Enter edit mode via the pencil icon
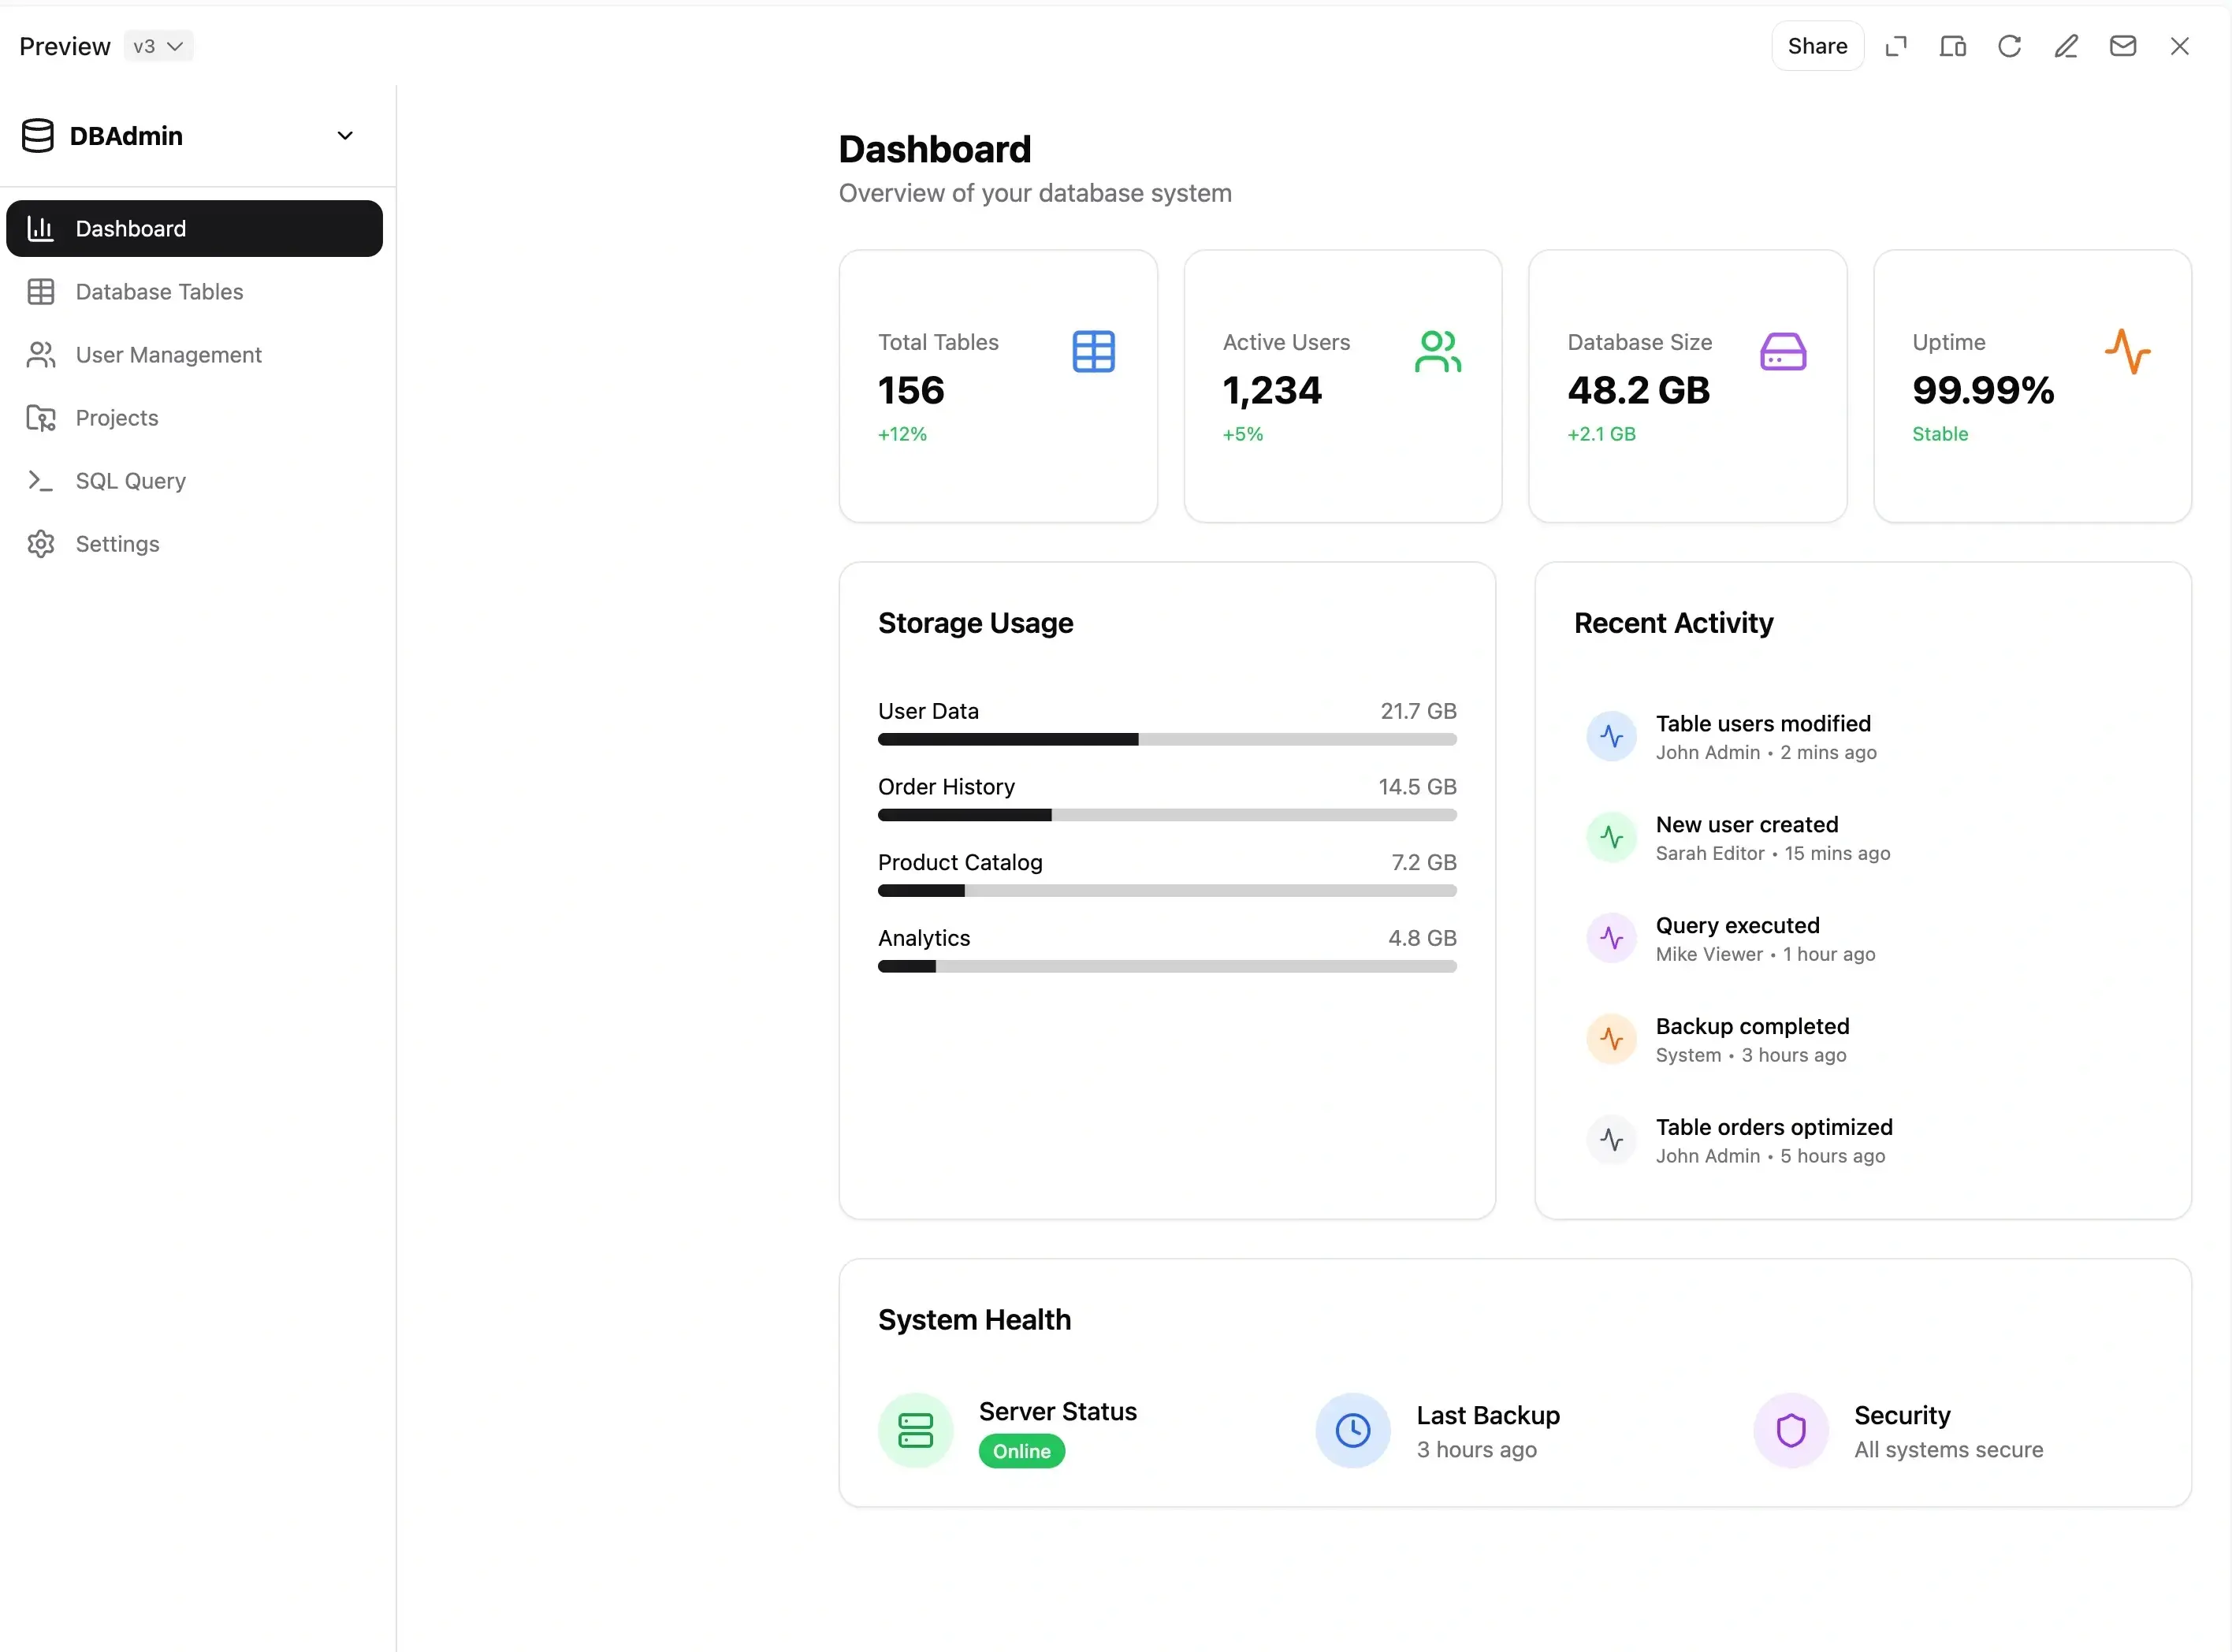2232x1652 pixels. point(2066,46)
